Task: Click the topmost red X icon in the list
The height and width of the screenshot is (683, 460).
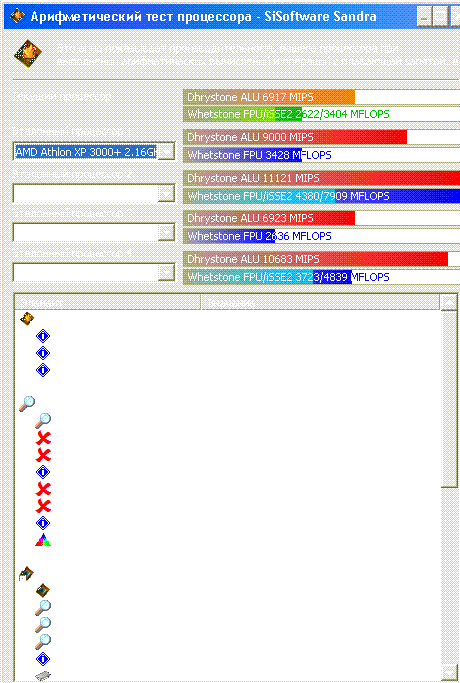Action: click(43, 438)
